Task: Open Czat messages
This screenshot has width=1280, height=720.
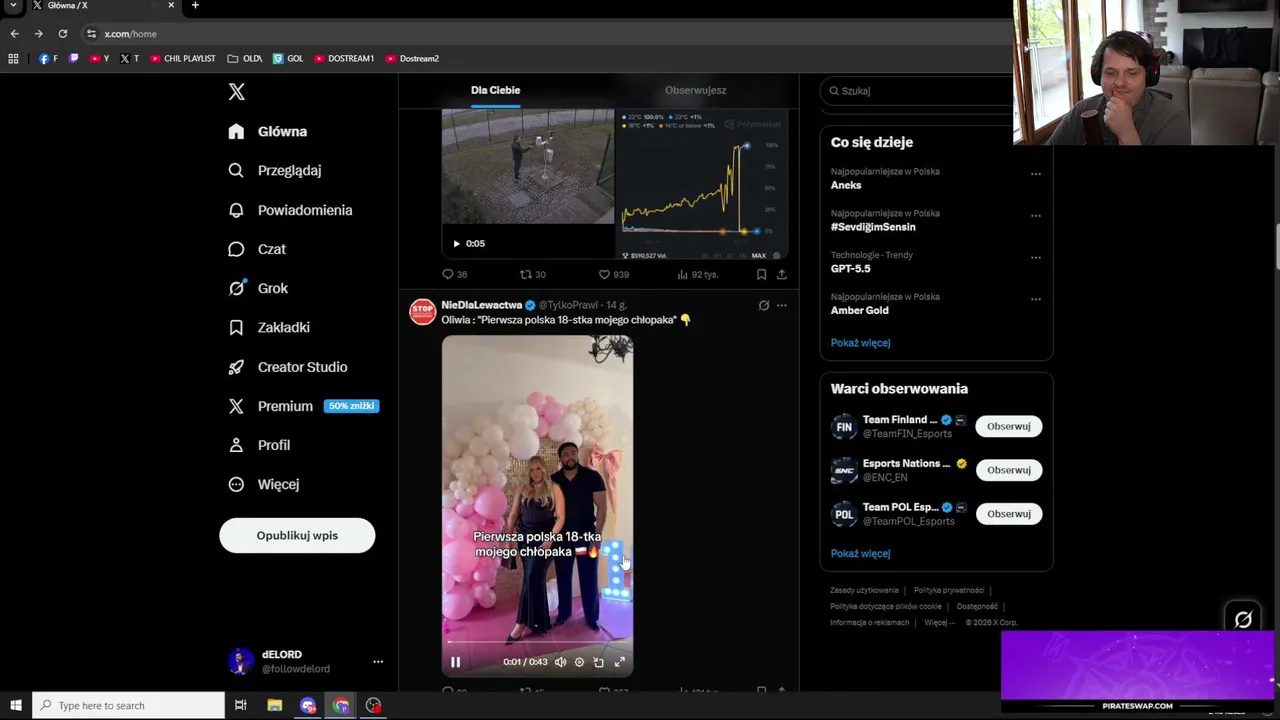Action: click(256, 249)
